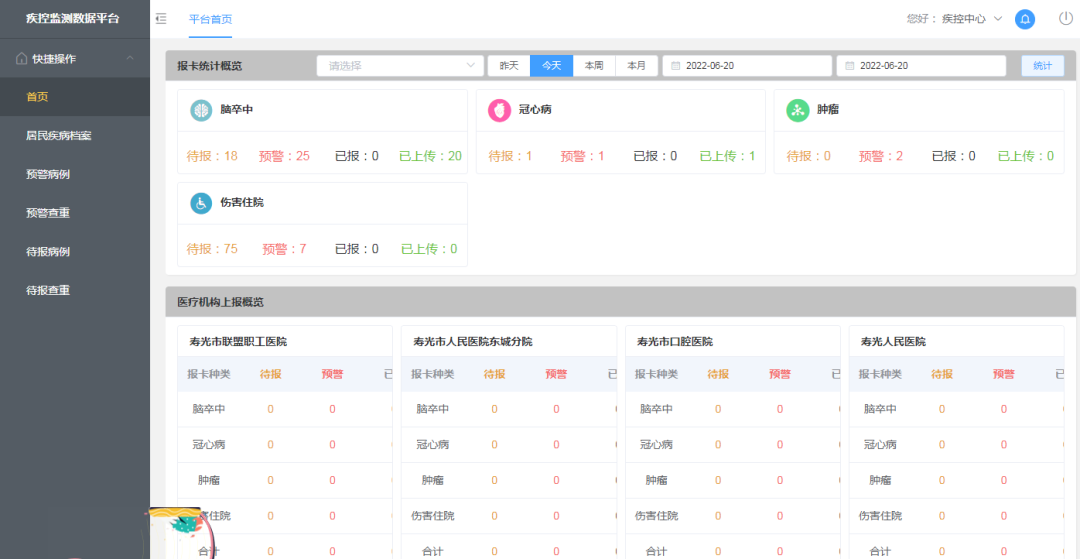Viewport: 1080px width, 559px height.
Task: Collapse the 快捷操作 menu section
Action: pos(130,59)
